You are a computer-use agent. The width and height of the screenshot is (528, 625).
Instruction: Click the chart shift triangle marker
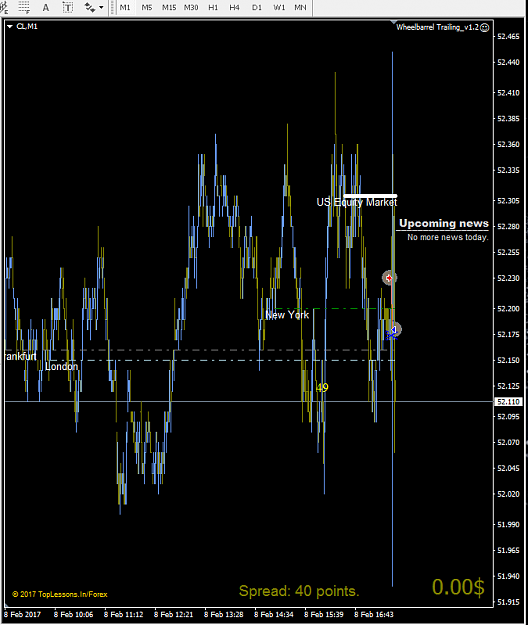point(394,22)
